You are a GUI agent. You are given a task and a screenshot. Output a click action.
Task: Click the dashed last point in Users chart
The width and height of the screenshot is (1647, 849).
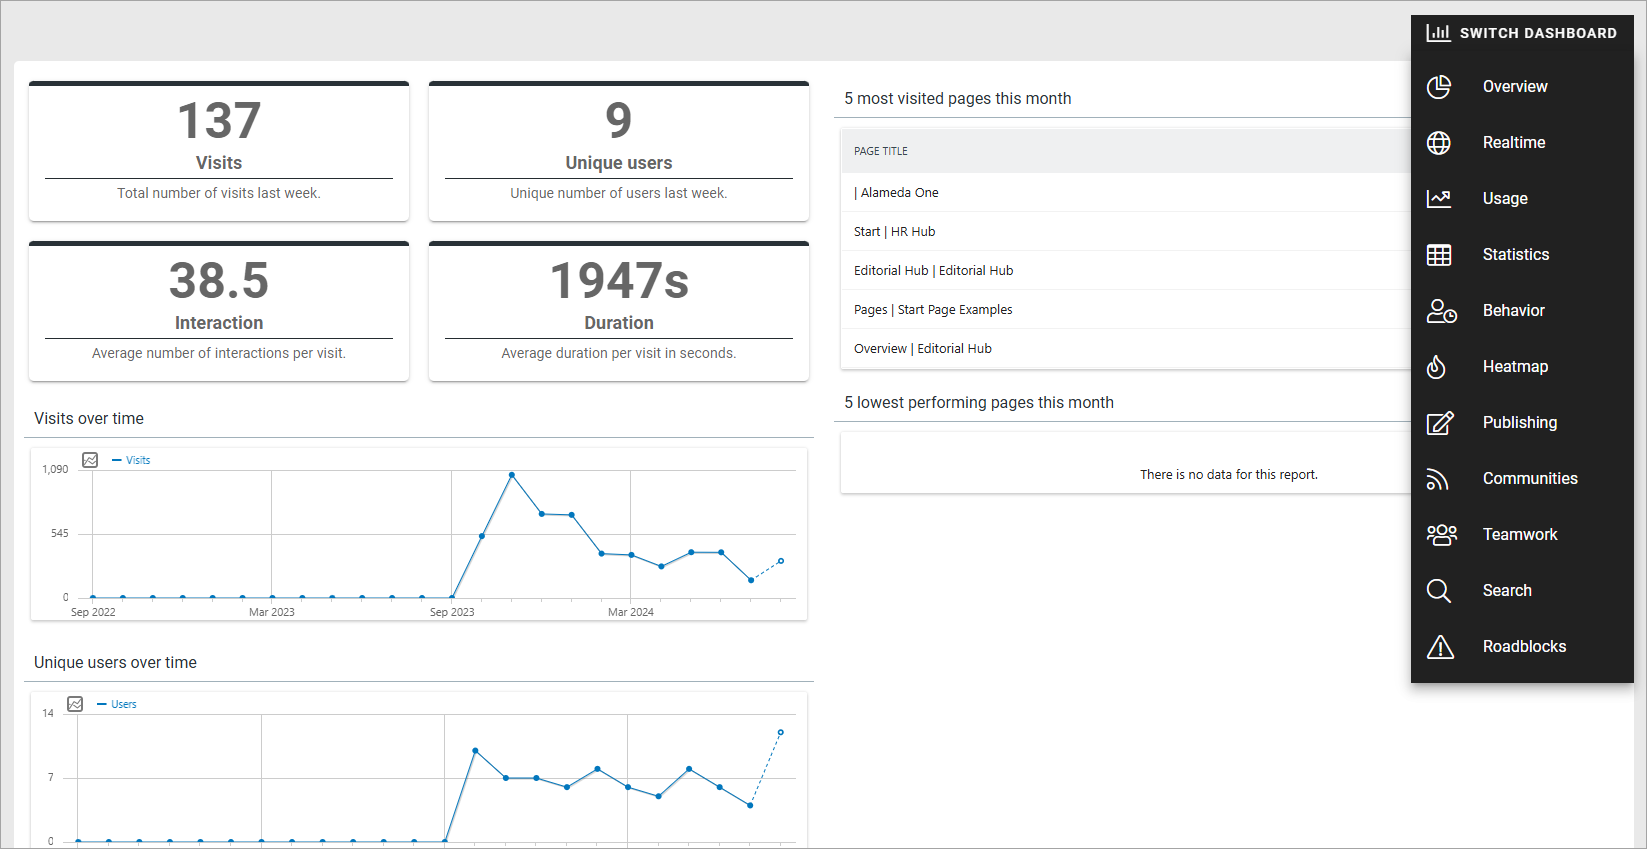781,732
